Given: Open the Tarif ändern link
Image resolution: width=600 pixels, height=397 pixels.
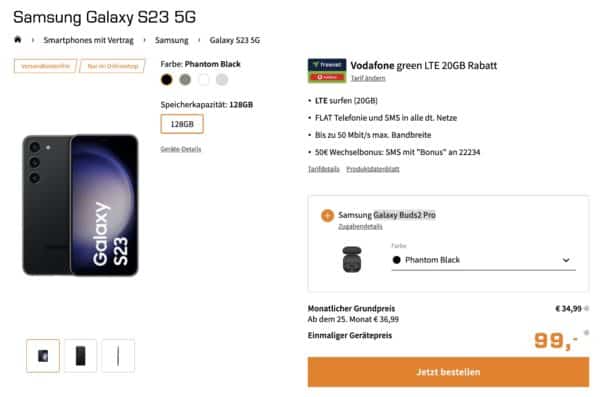Looking at the screenshot, I should pos(368,78).
